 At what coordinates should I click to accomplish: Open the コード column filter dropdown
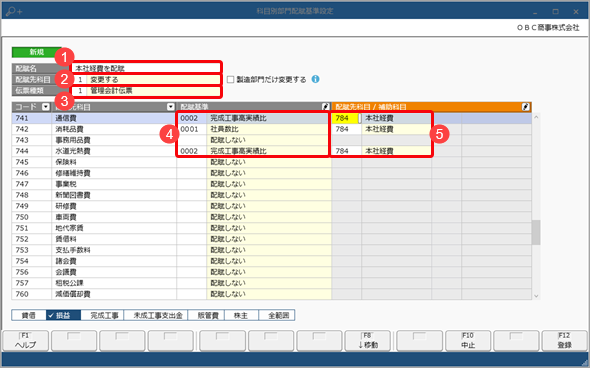click(x=46, y=107)
